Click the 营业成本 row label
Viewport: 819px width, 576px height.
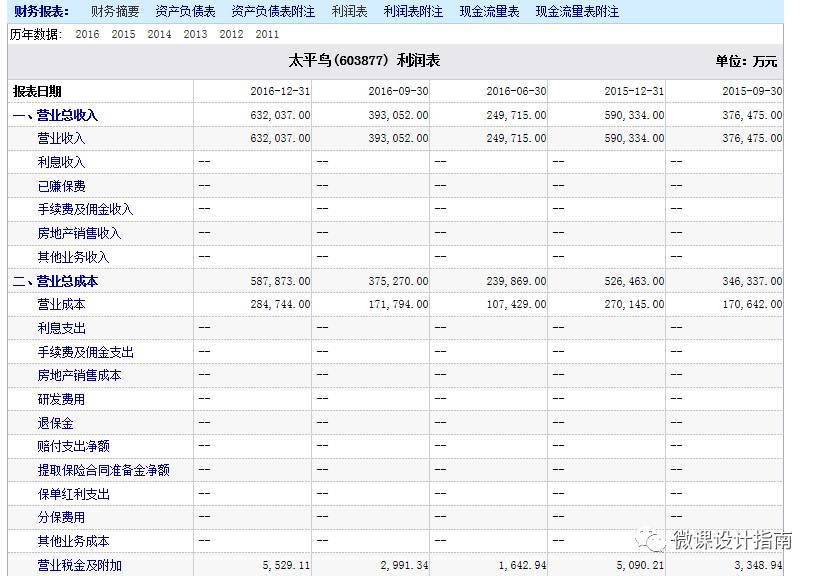61,304
